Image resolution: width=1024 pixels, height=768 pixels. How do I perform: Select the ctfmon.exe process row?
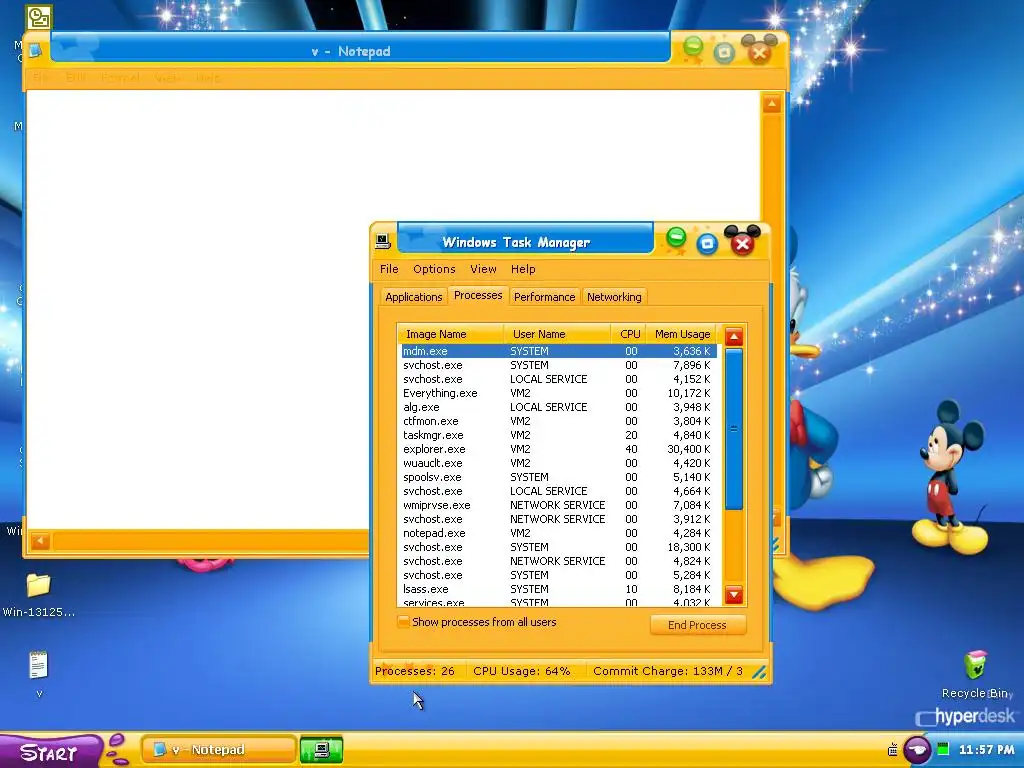click(x=558, y=421)
